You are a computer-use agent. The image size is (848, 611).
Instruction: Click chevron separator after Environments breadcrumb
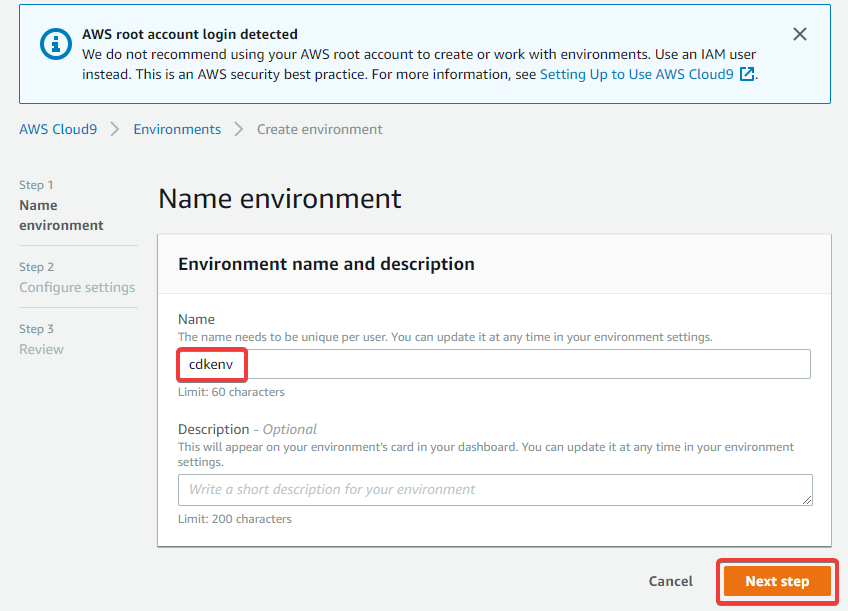click(x=238, y=129)
